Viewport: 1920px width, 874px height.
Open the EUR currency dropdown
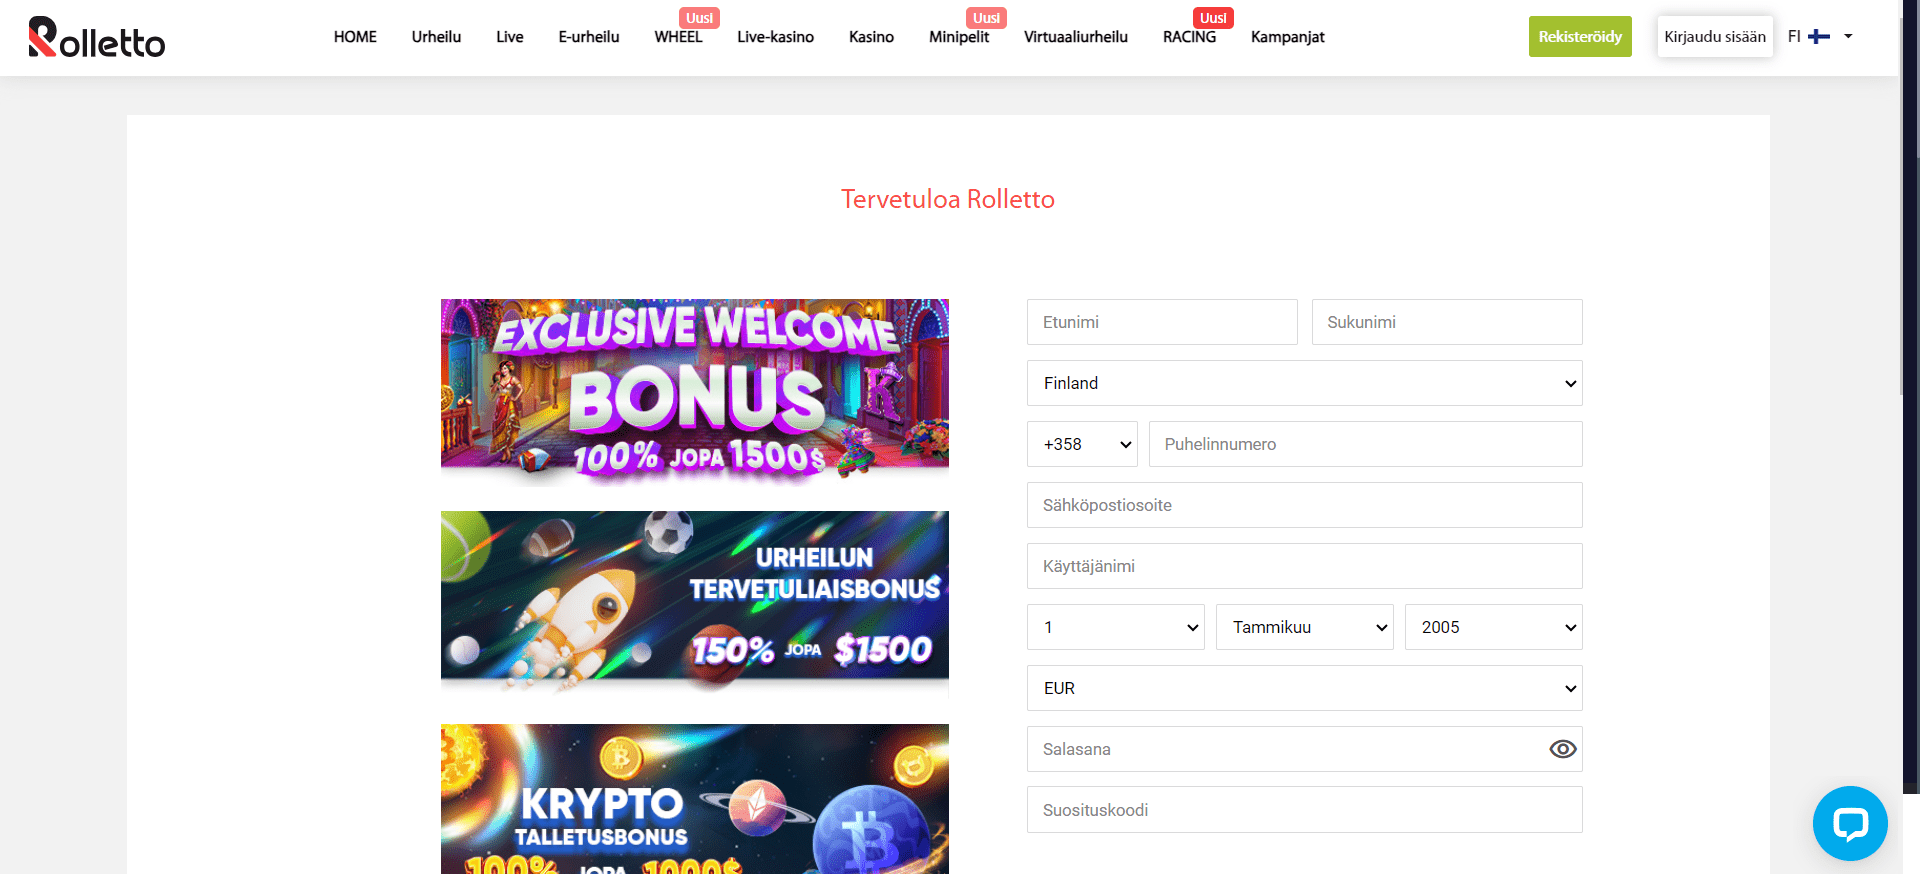click(x=1304, y=688)
